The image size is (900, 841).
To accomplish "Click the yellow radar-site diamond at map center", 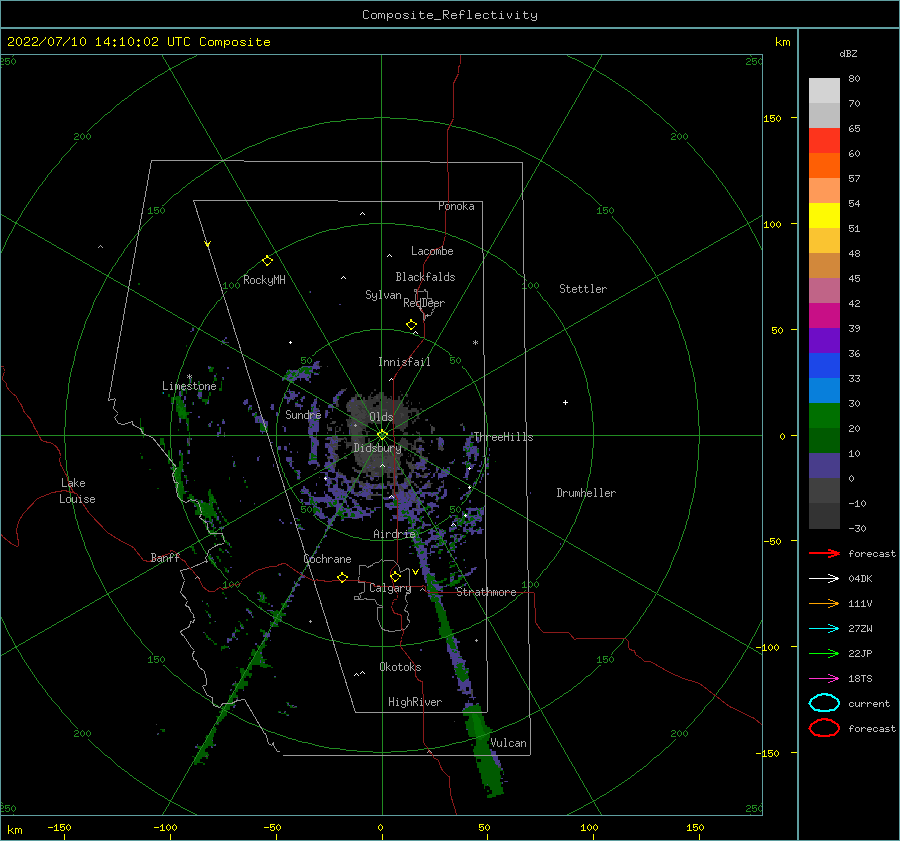I will click(x=382, y=435).
